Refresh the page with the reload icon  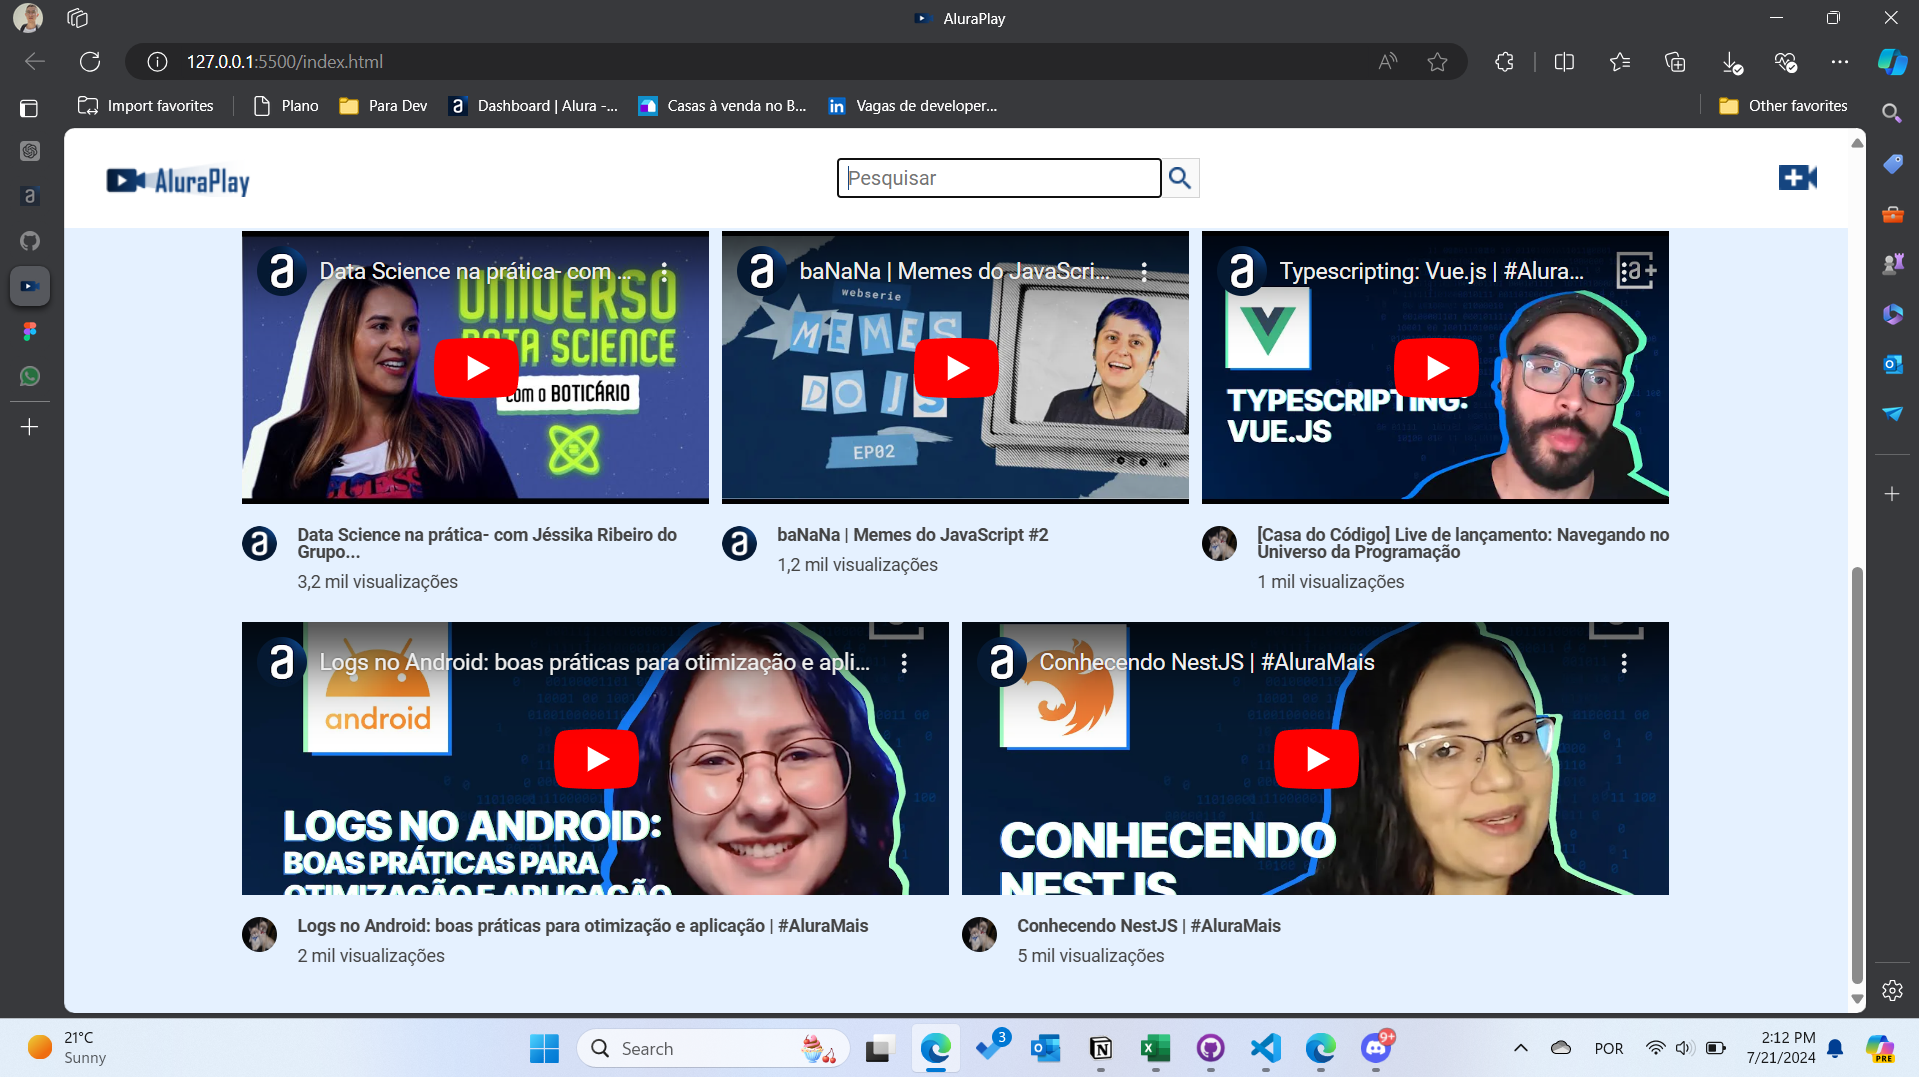[90, 62]
